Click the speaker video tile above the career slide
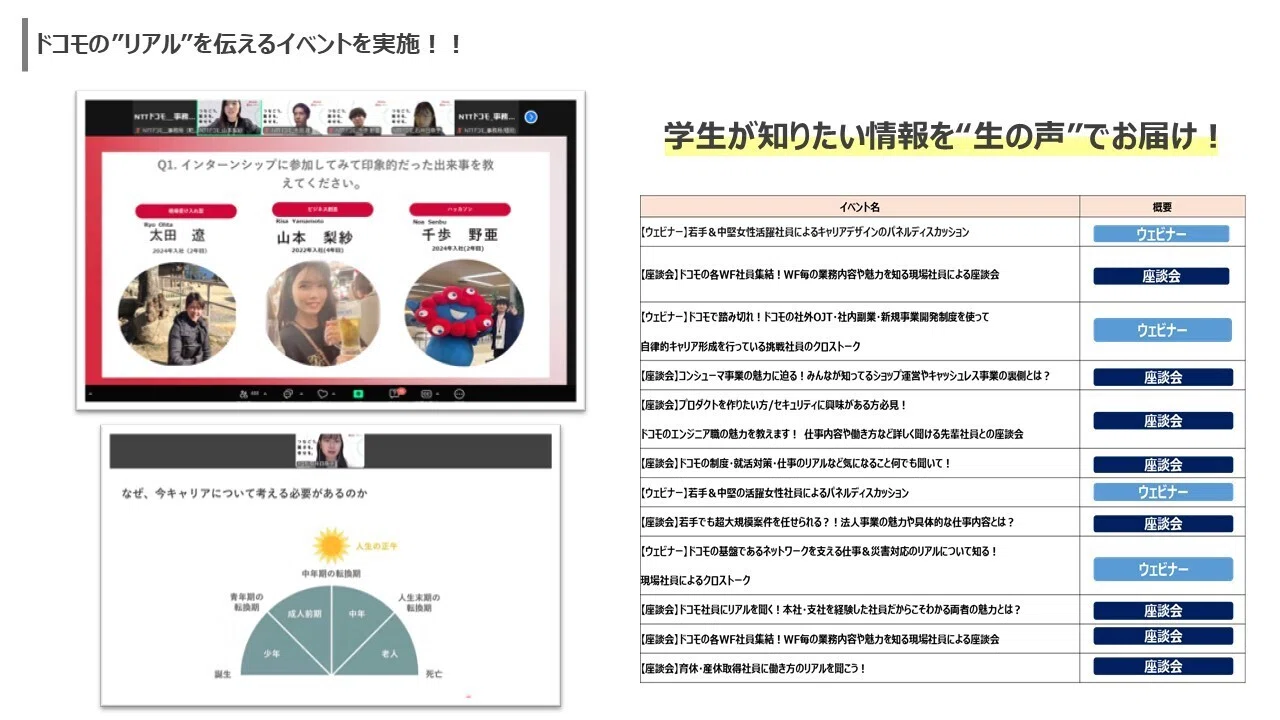This screenshot has height=720, width=1280. click(330, 451)
